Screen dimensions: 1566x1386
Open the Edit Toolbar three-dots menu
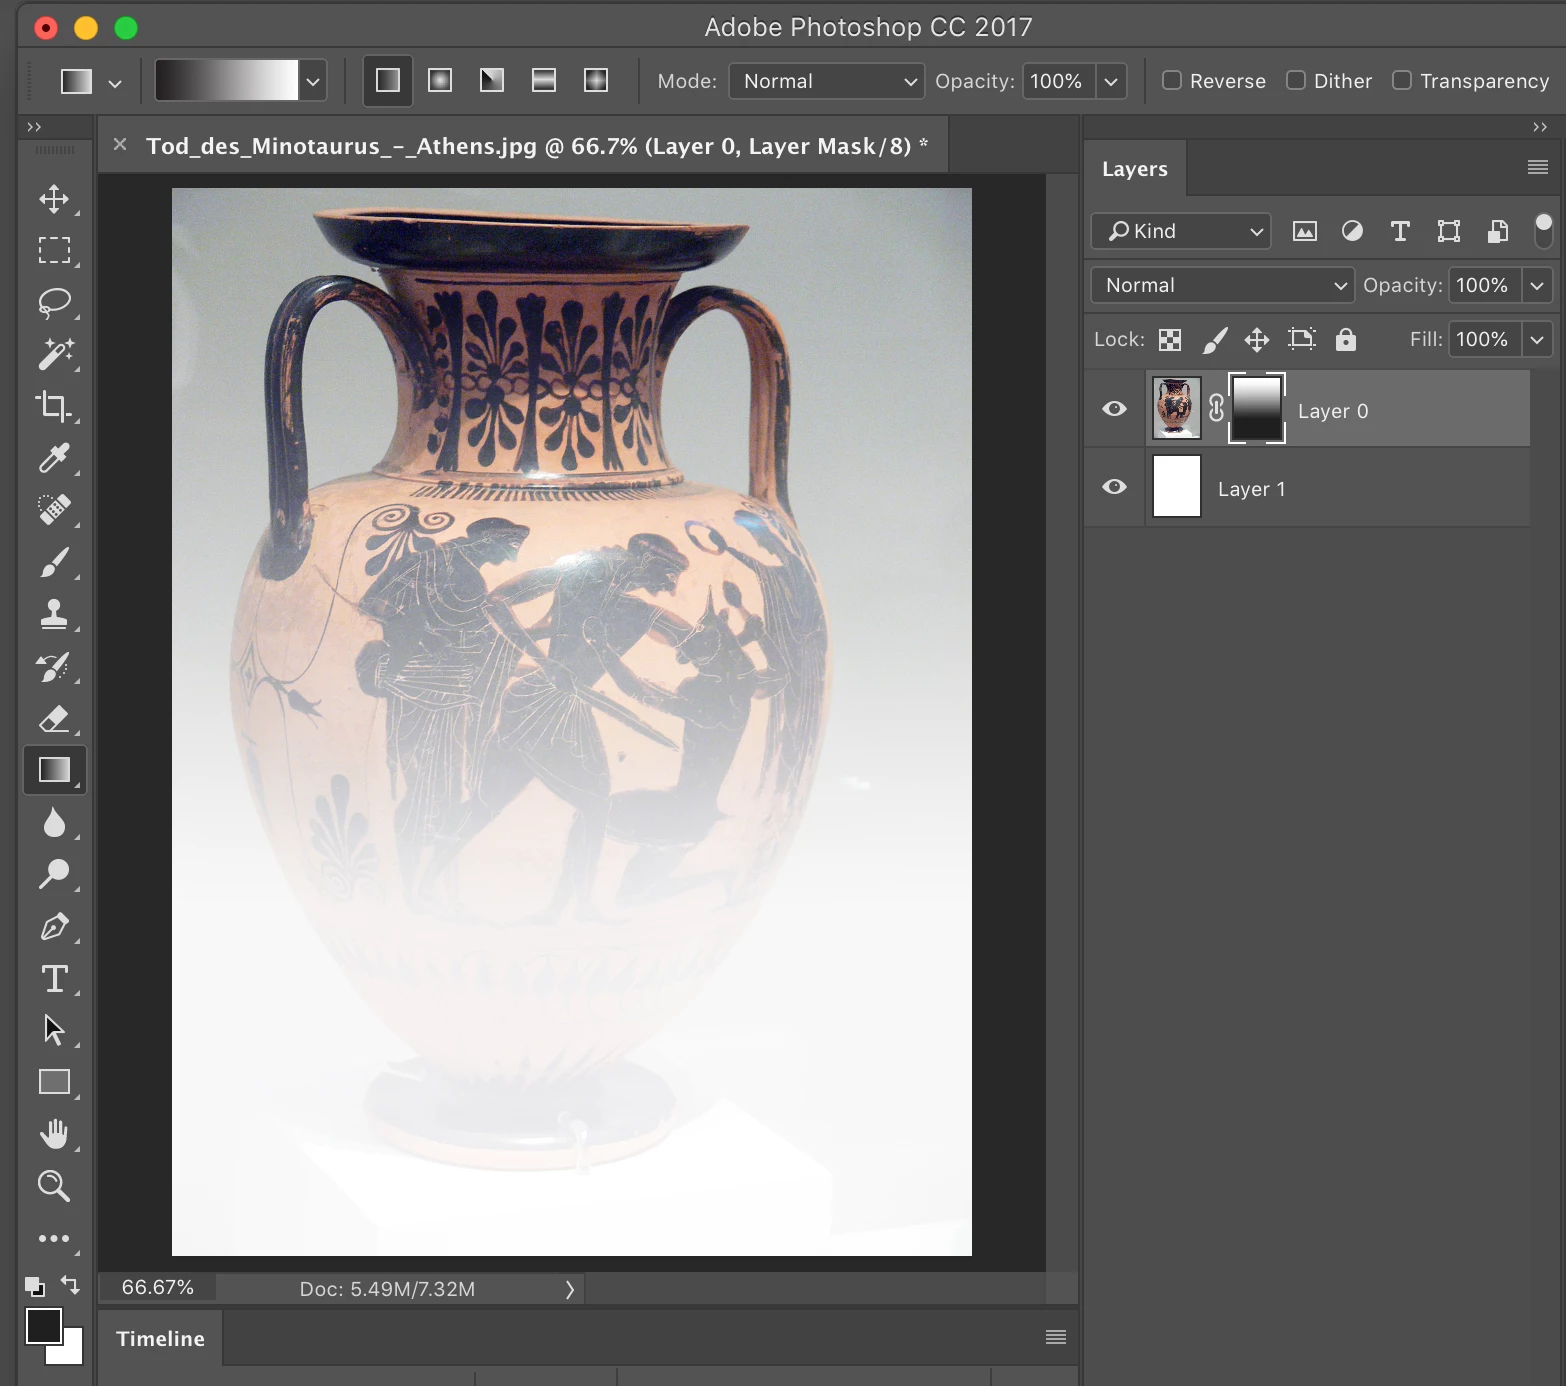54,1238
